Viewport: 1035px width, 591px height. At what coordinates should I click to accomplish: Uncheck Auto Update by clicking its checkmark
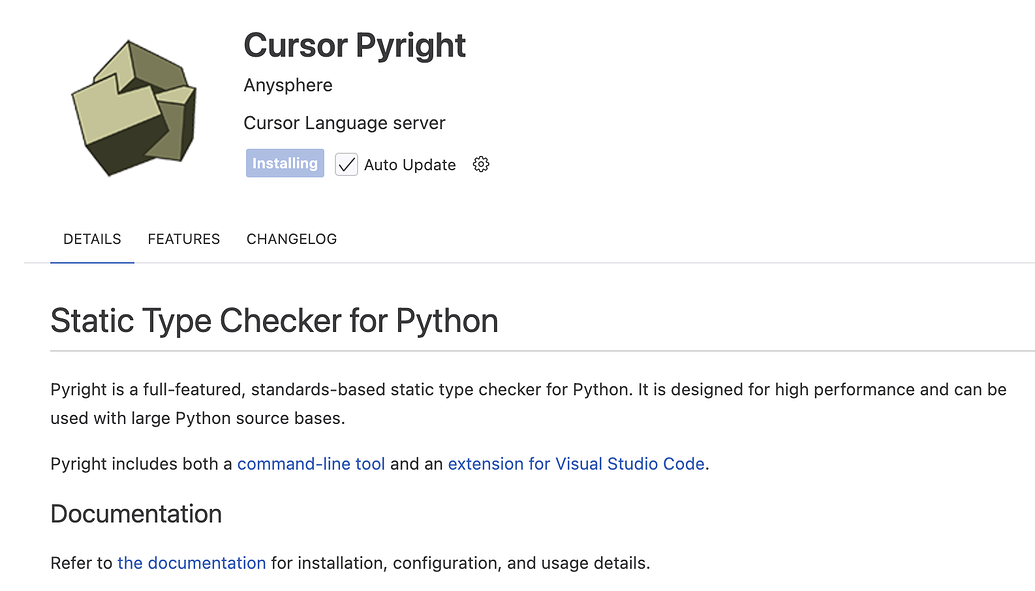(345, 163)
